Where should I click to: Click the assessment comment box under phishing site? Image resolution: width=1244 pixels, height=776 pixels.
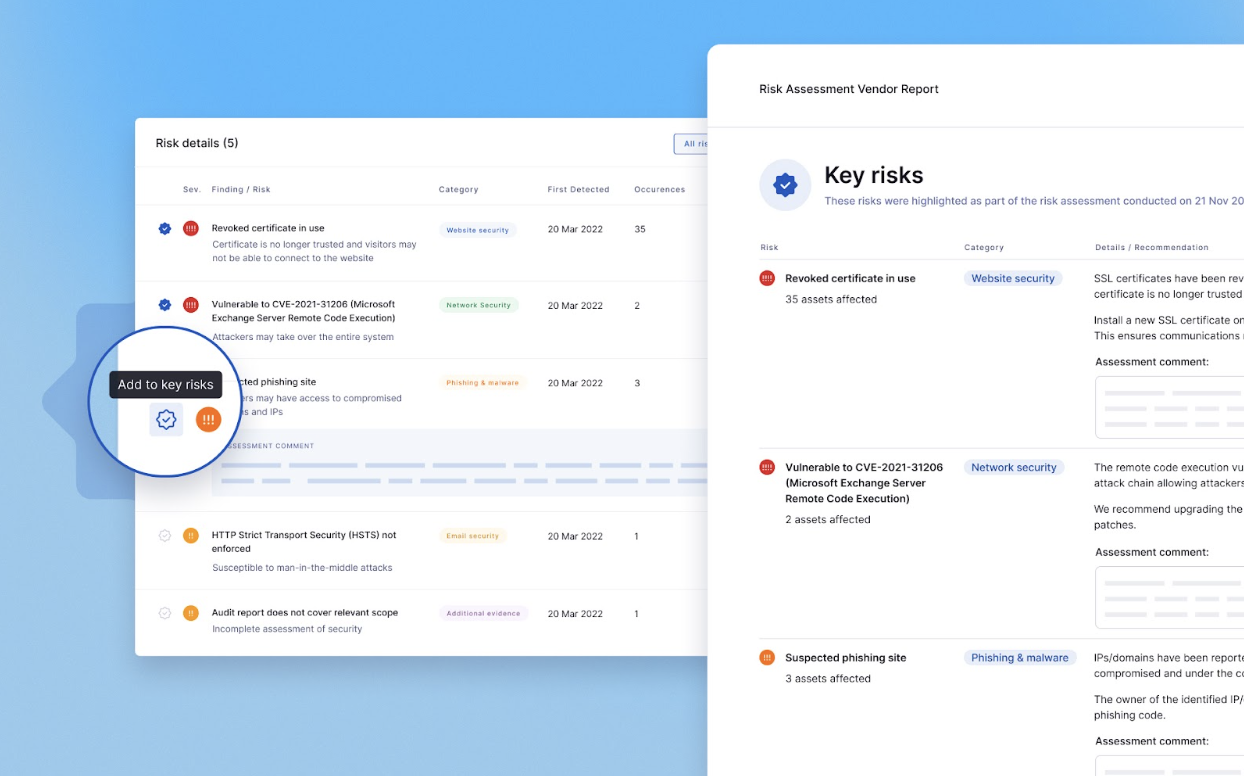coord(460,463)
